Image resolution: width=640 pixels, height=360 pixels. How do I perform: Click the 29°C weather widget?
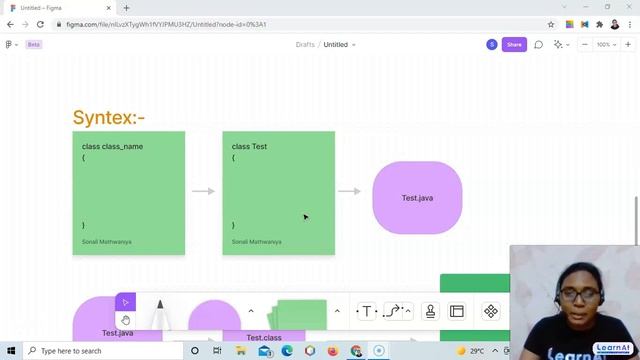471,351
